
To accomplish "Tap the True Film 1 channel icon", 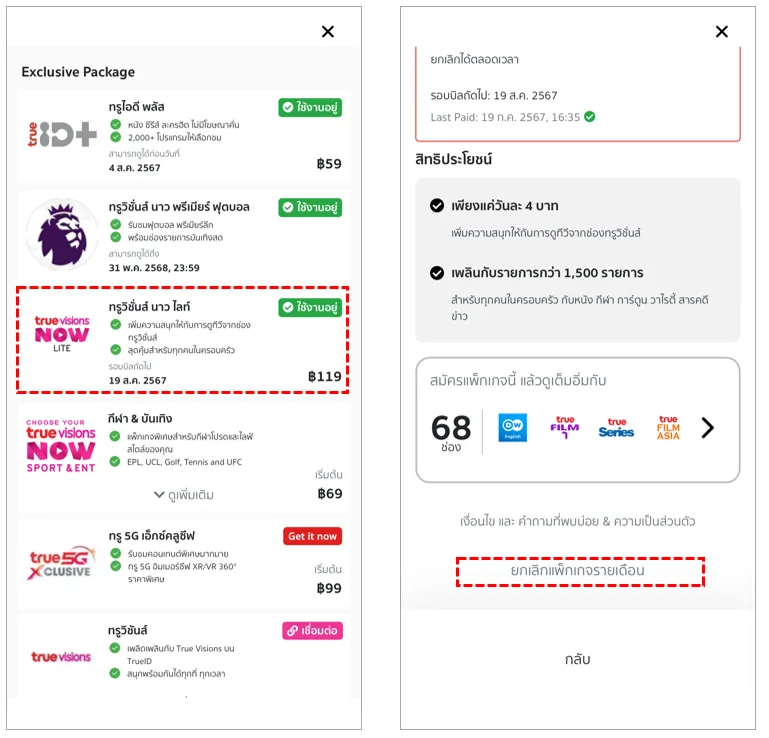I will click(x=564, y=427).
